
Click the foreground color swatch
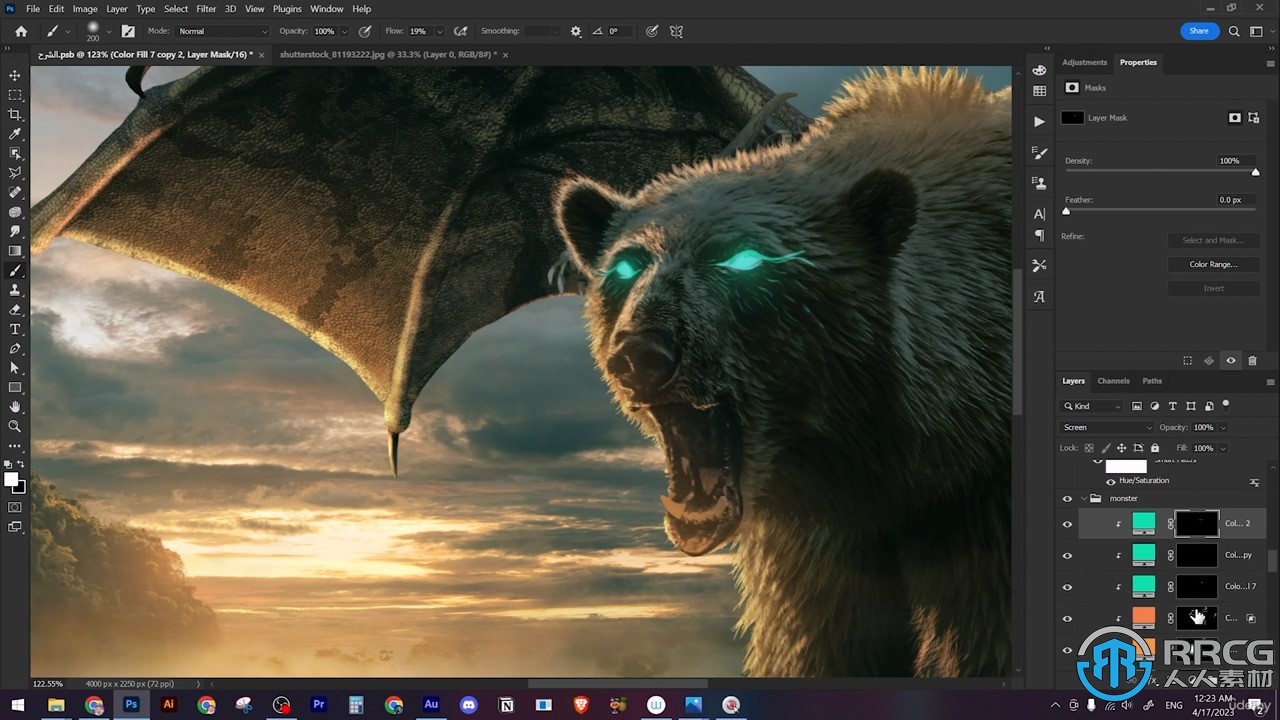click(11, 480)
